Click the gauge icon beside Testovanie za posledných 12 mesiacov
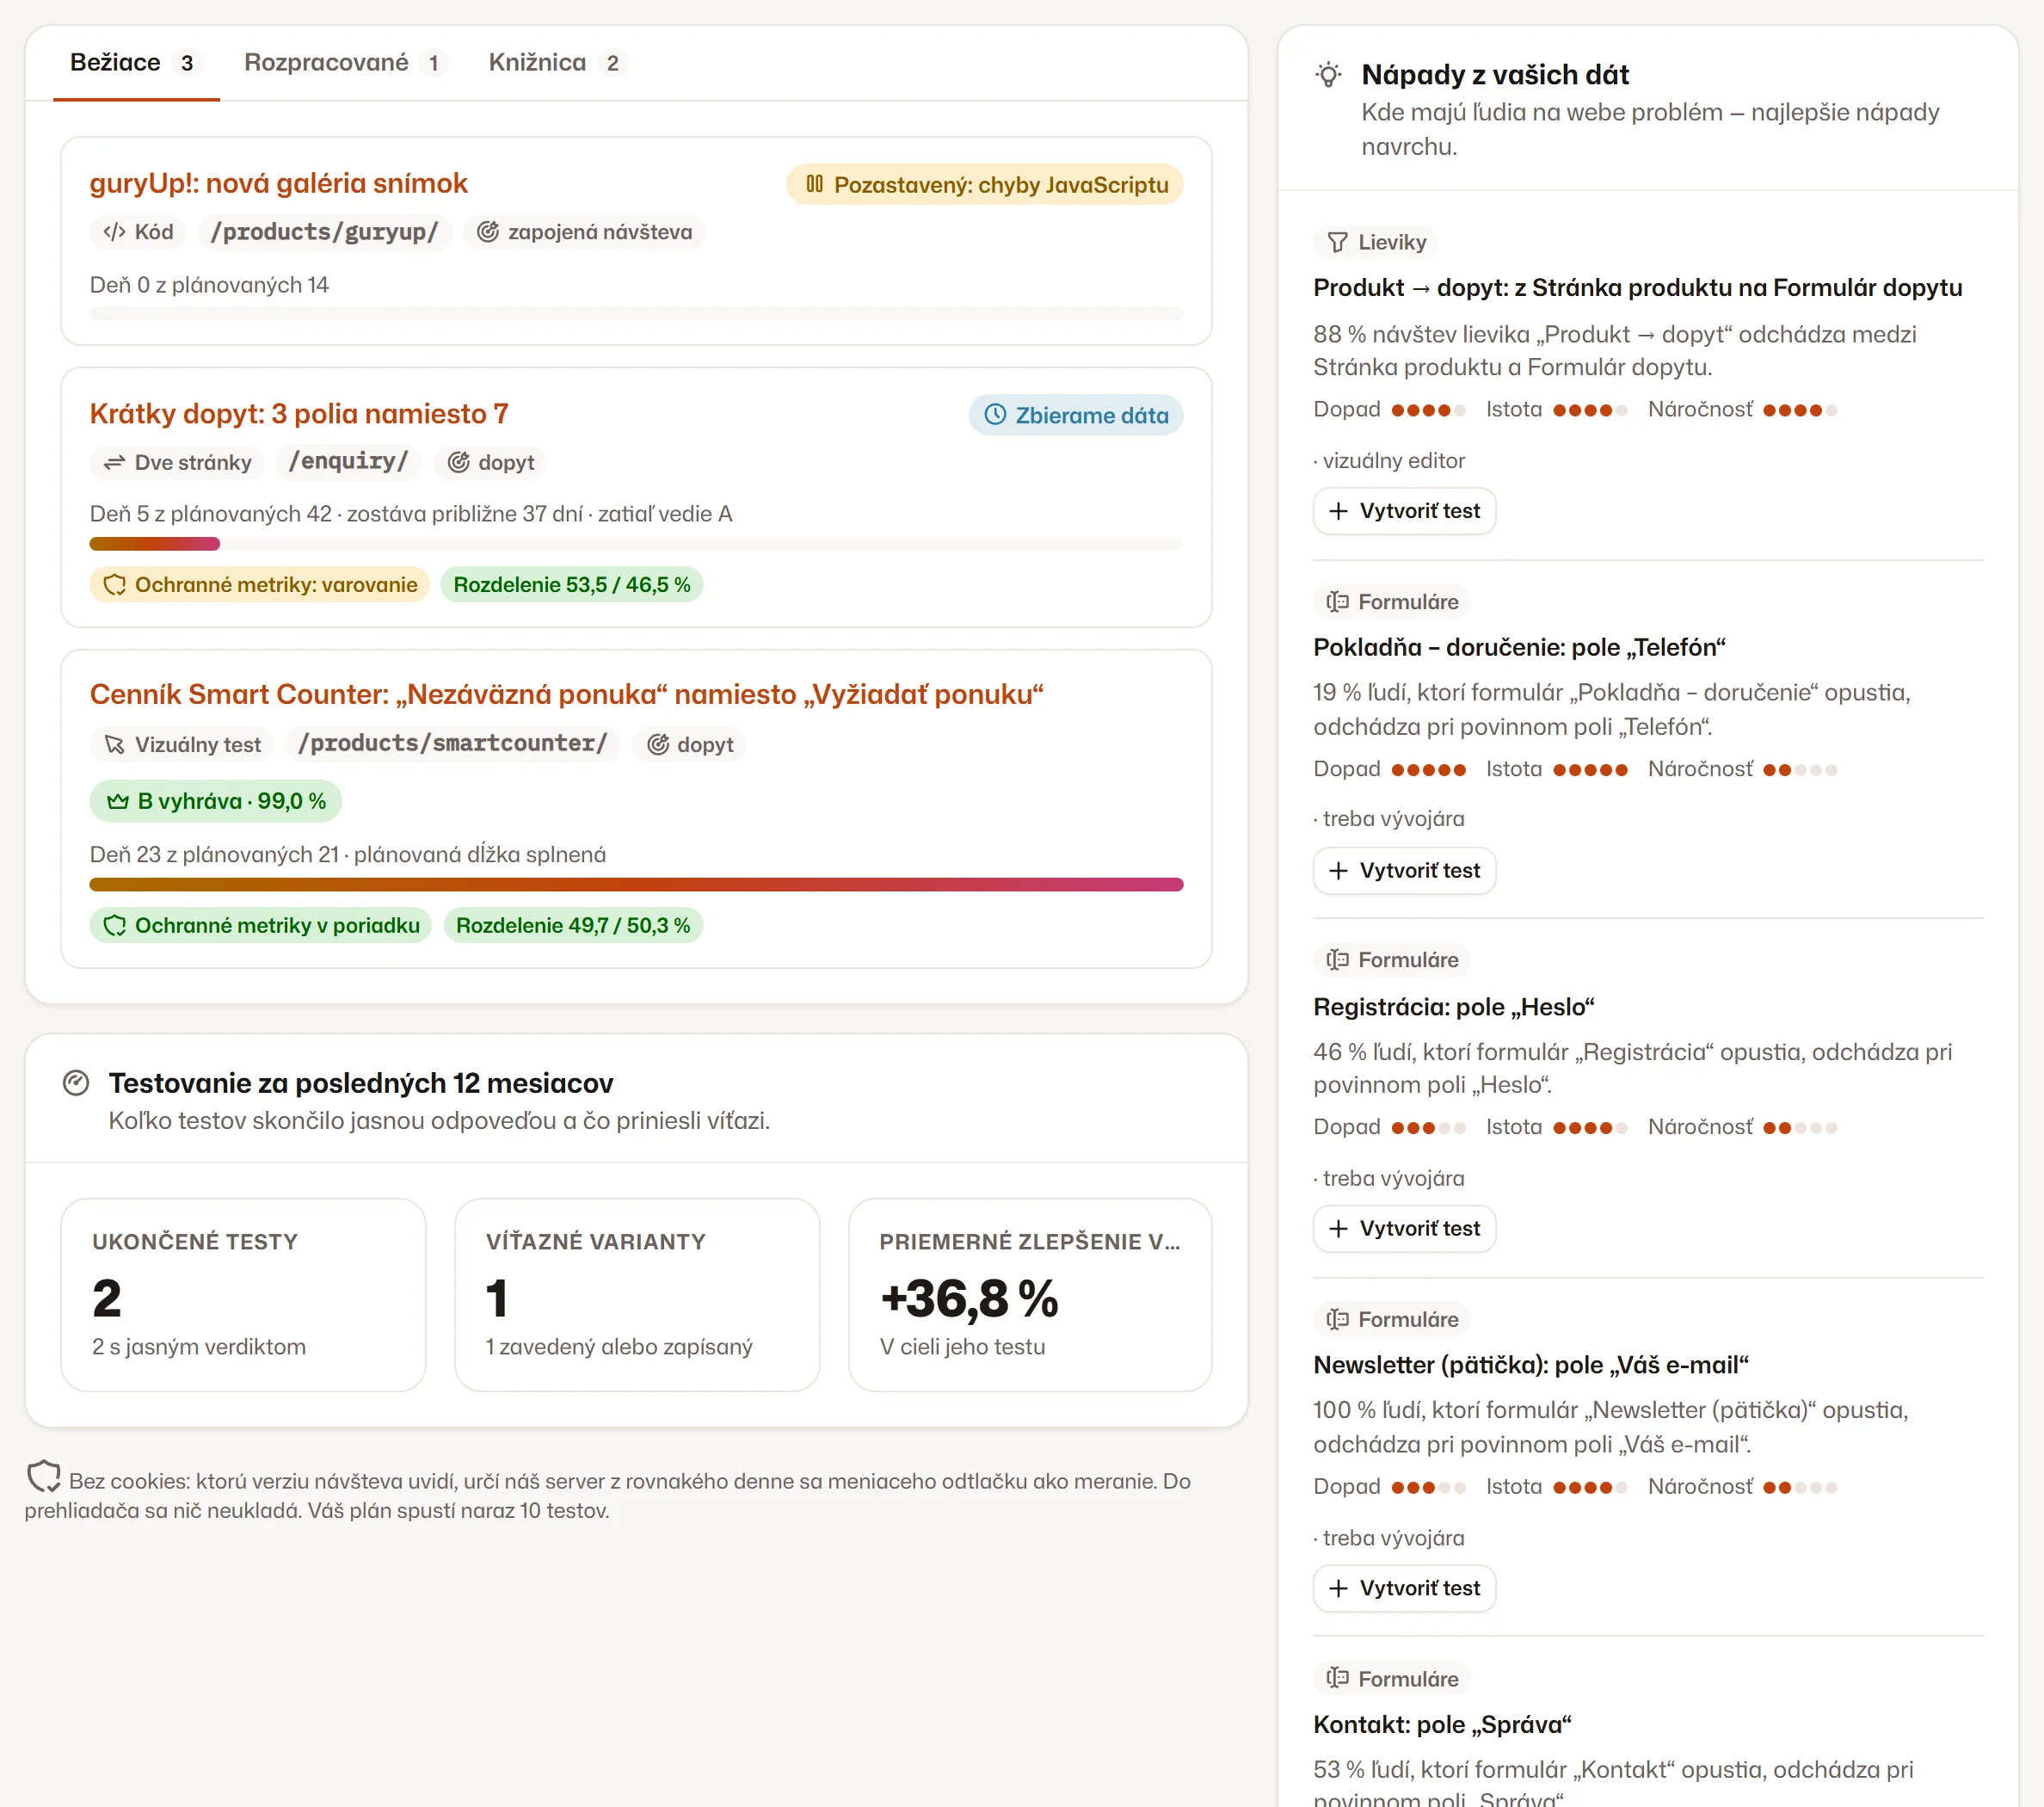Viewport: 2044px width, 1807px height. click(x=76, y=1083)
